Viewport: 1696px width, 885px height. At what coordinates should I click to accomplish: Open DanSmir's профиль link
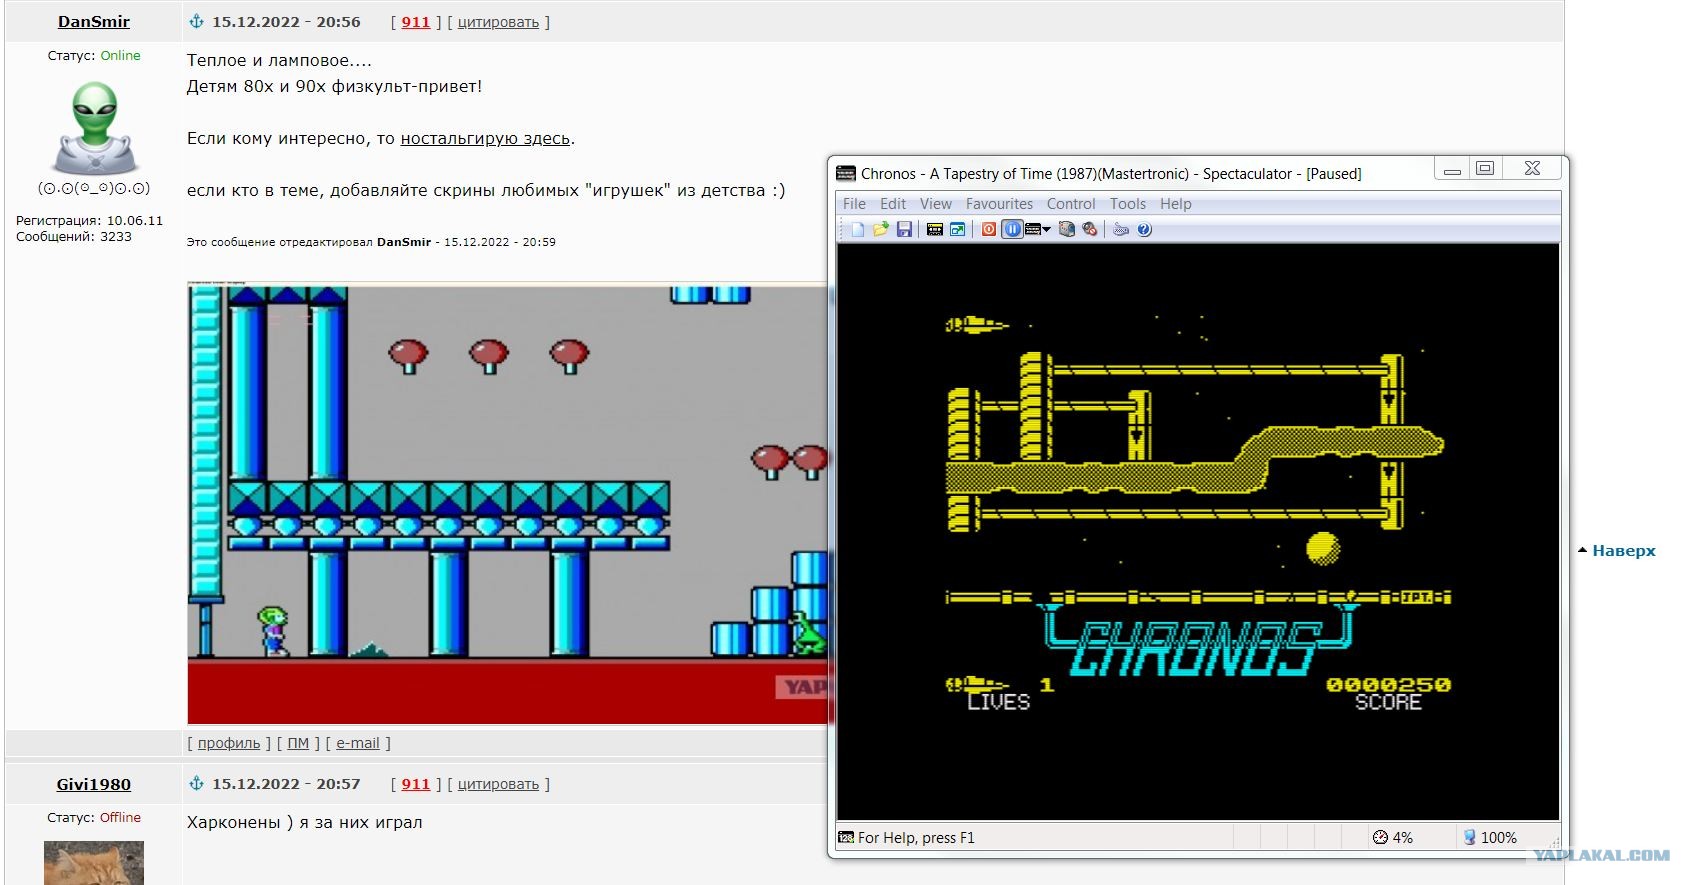coord(228,743)
